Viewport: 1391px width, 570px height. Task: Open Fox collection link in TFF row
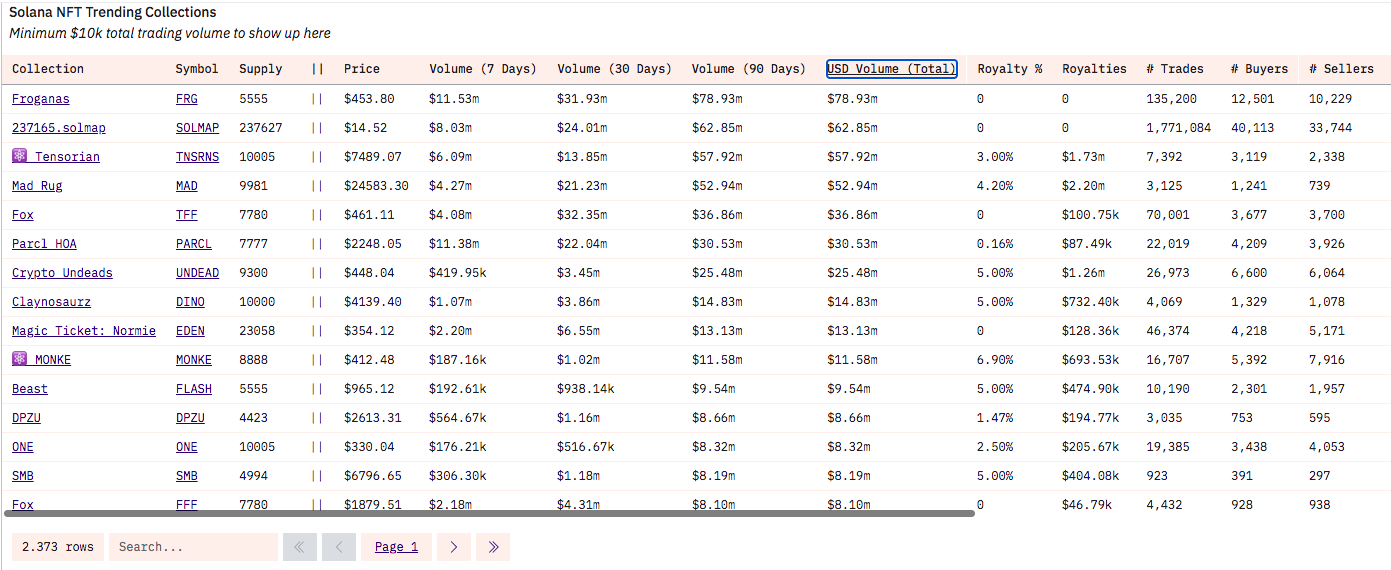tap(23, 215)
